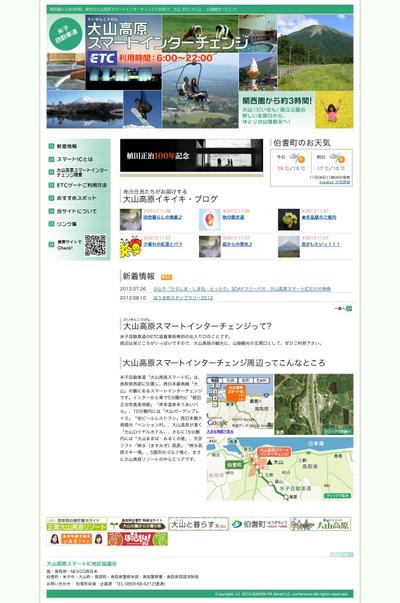Click the ETC logo in the header
400x603 pixels.
102,58
